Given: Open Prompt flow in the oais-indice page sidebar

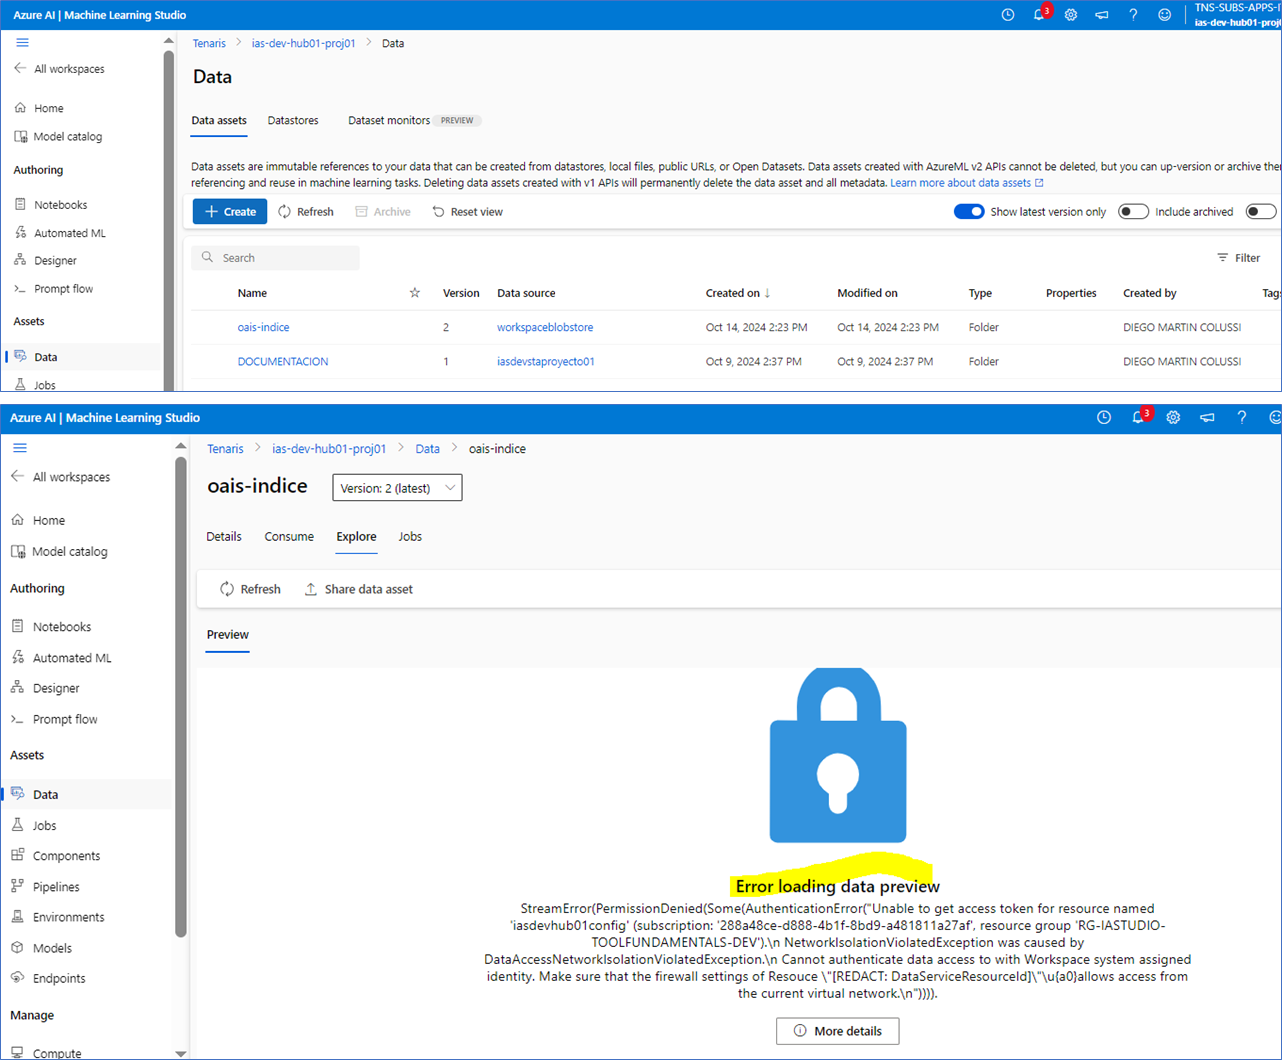Looking at the screenshot, I should tap(65, 719).
